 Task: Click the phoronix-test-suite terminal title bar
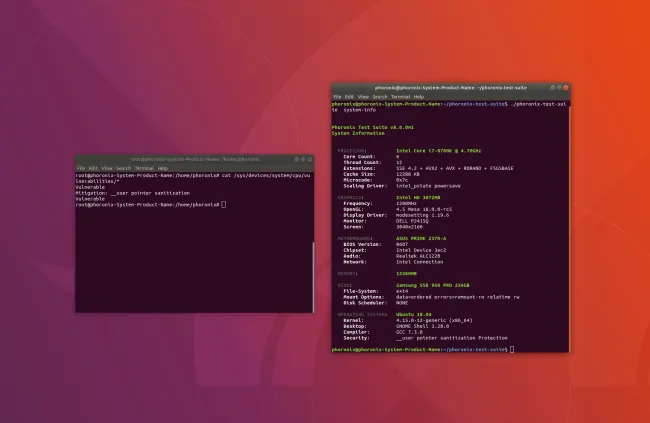(451, 88)
